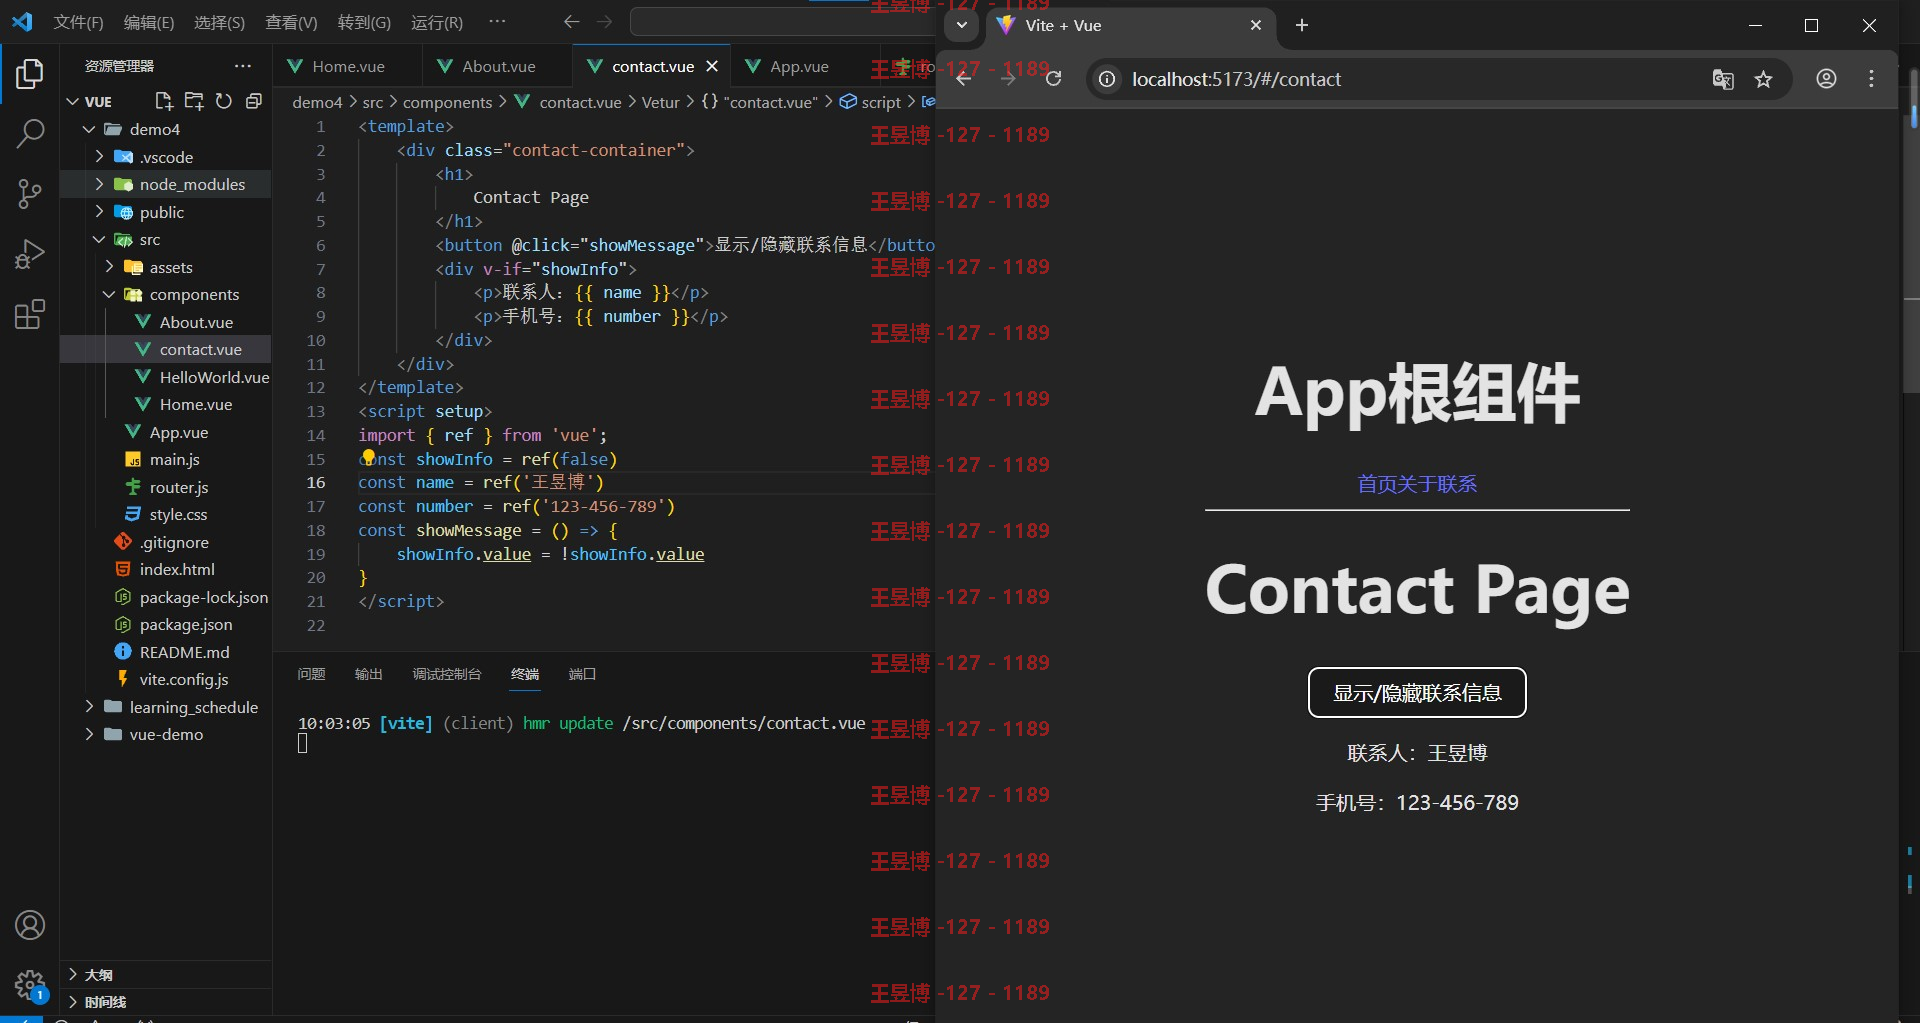Click the 首页 link on the page
1920x1023 pixels.
pos(1377,484)
